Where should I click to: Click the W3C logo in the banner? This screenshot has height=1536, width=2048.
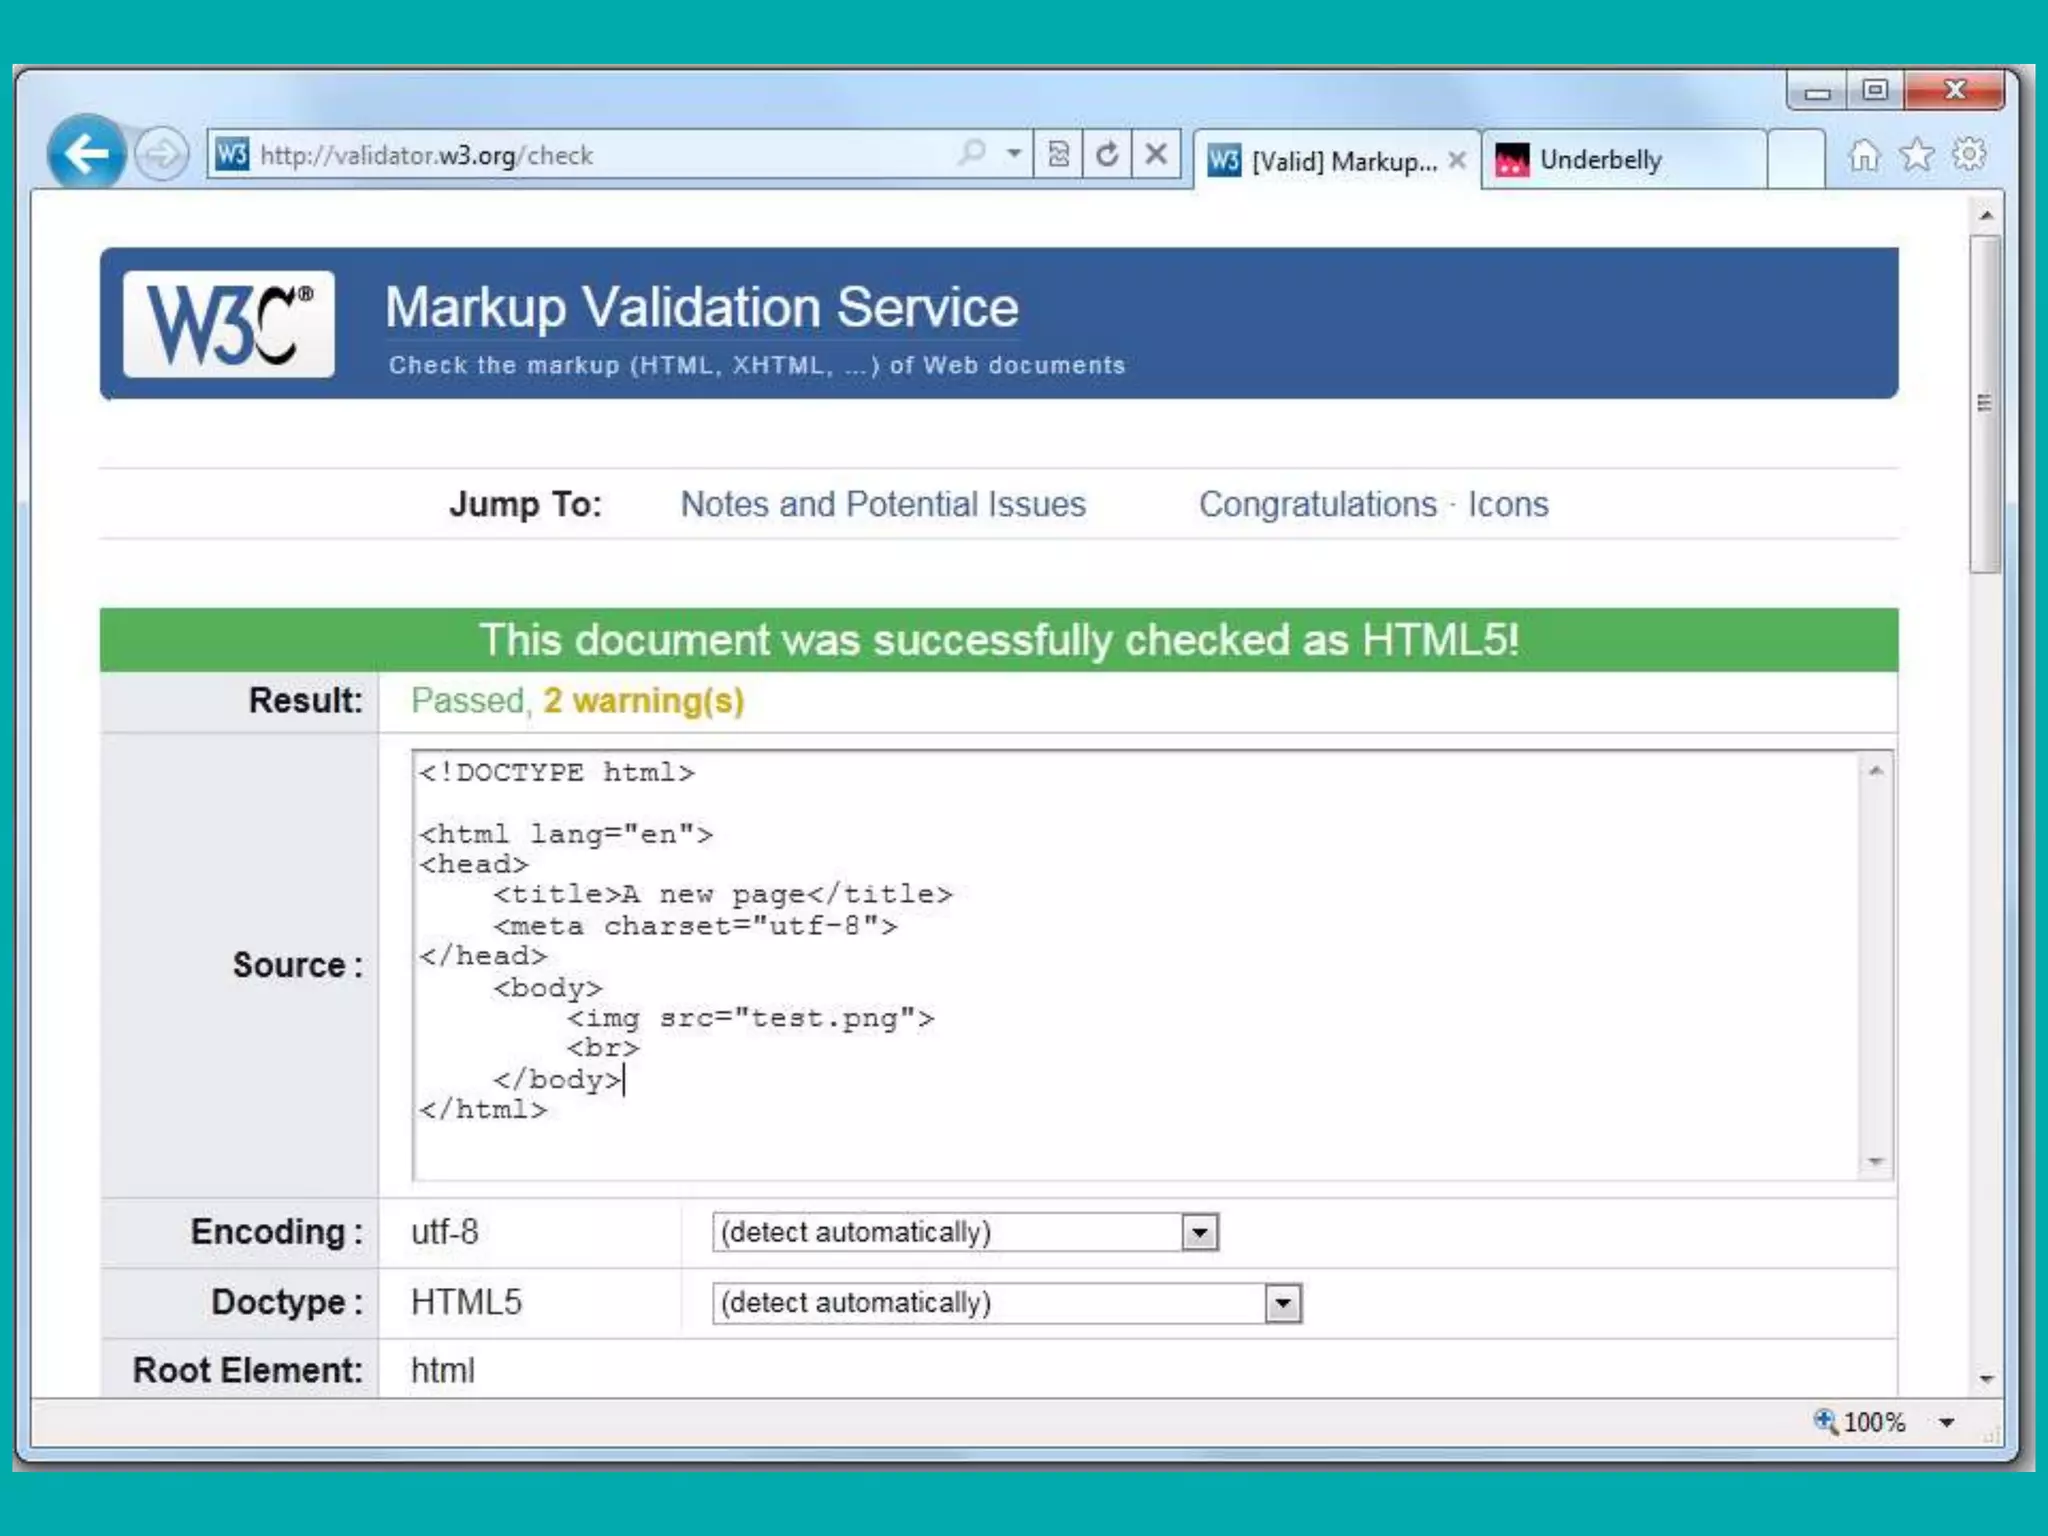(229, 324)
